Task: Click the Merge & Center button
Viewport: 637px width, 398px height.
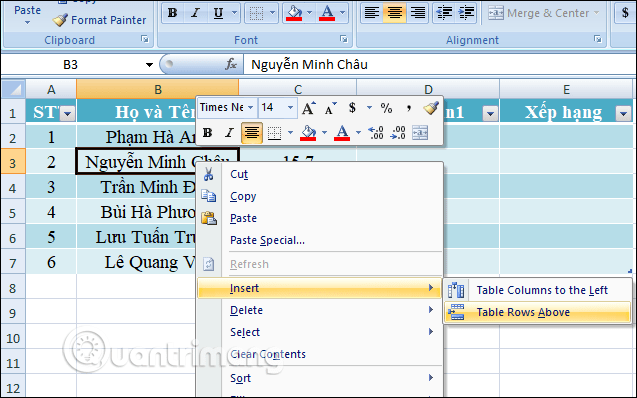Action: pyautogui.click(x=538, y=13)
